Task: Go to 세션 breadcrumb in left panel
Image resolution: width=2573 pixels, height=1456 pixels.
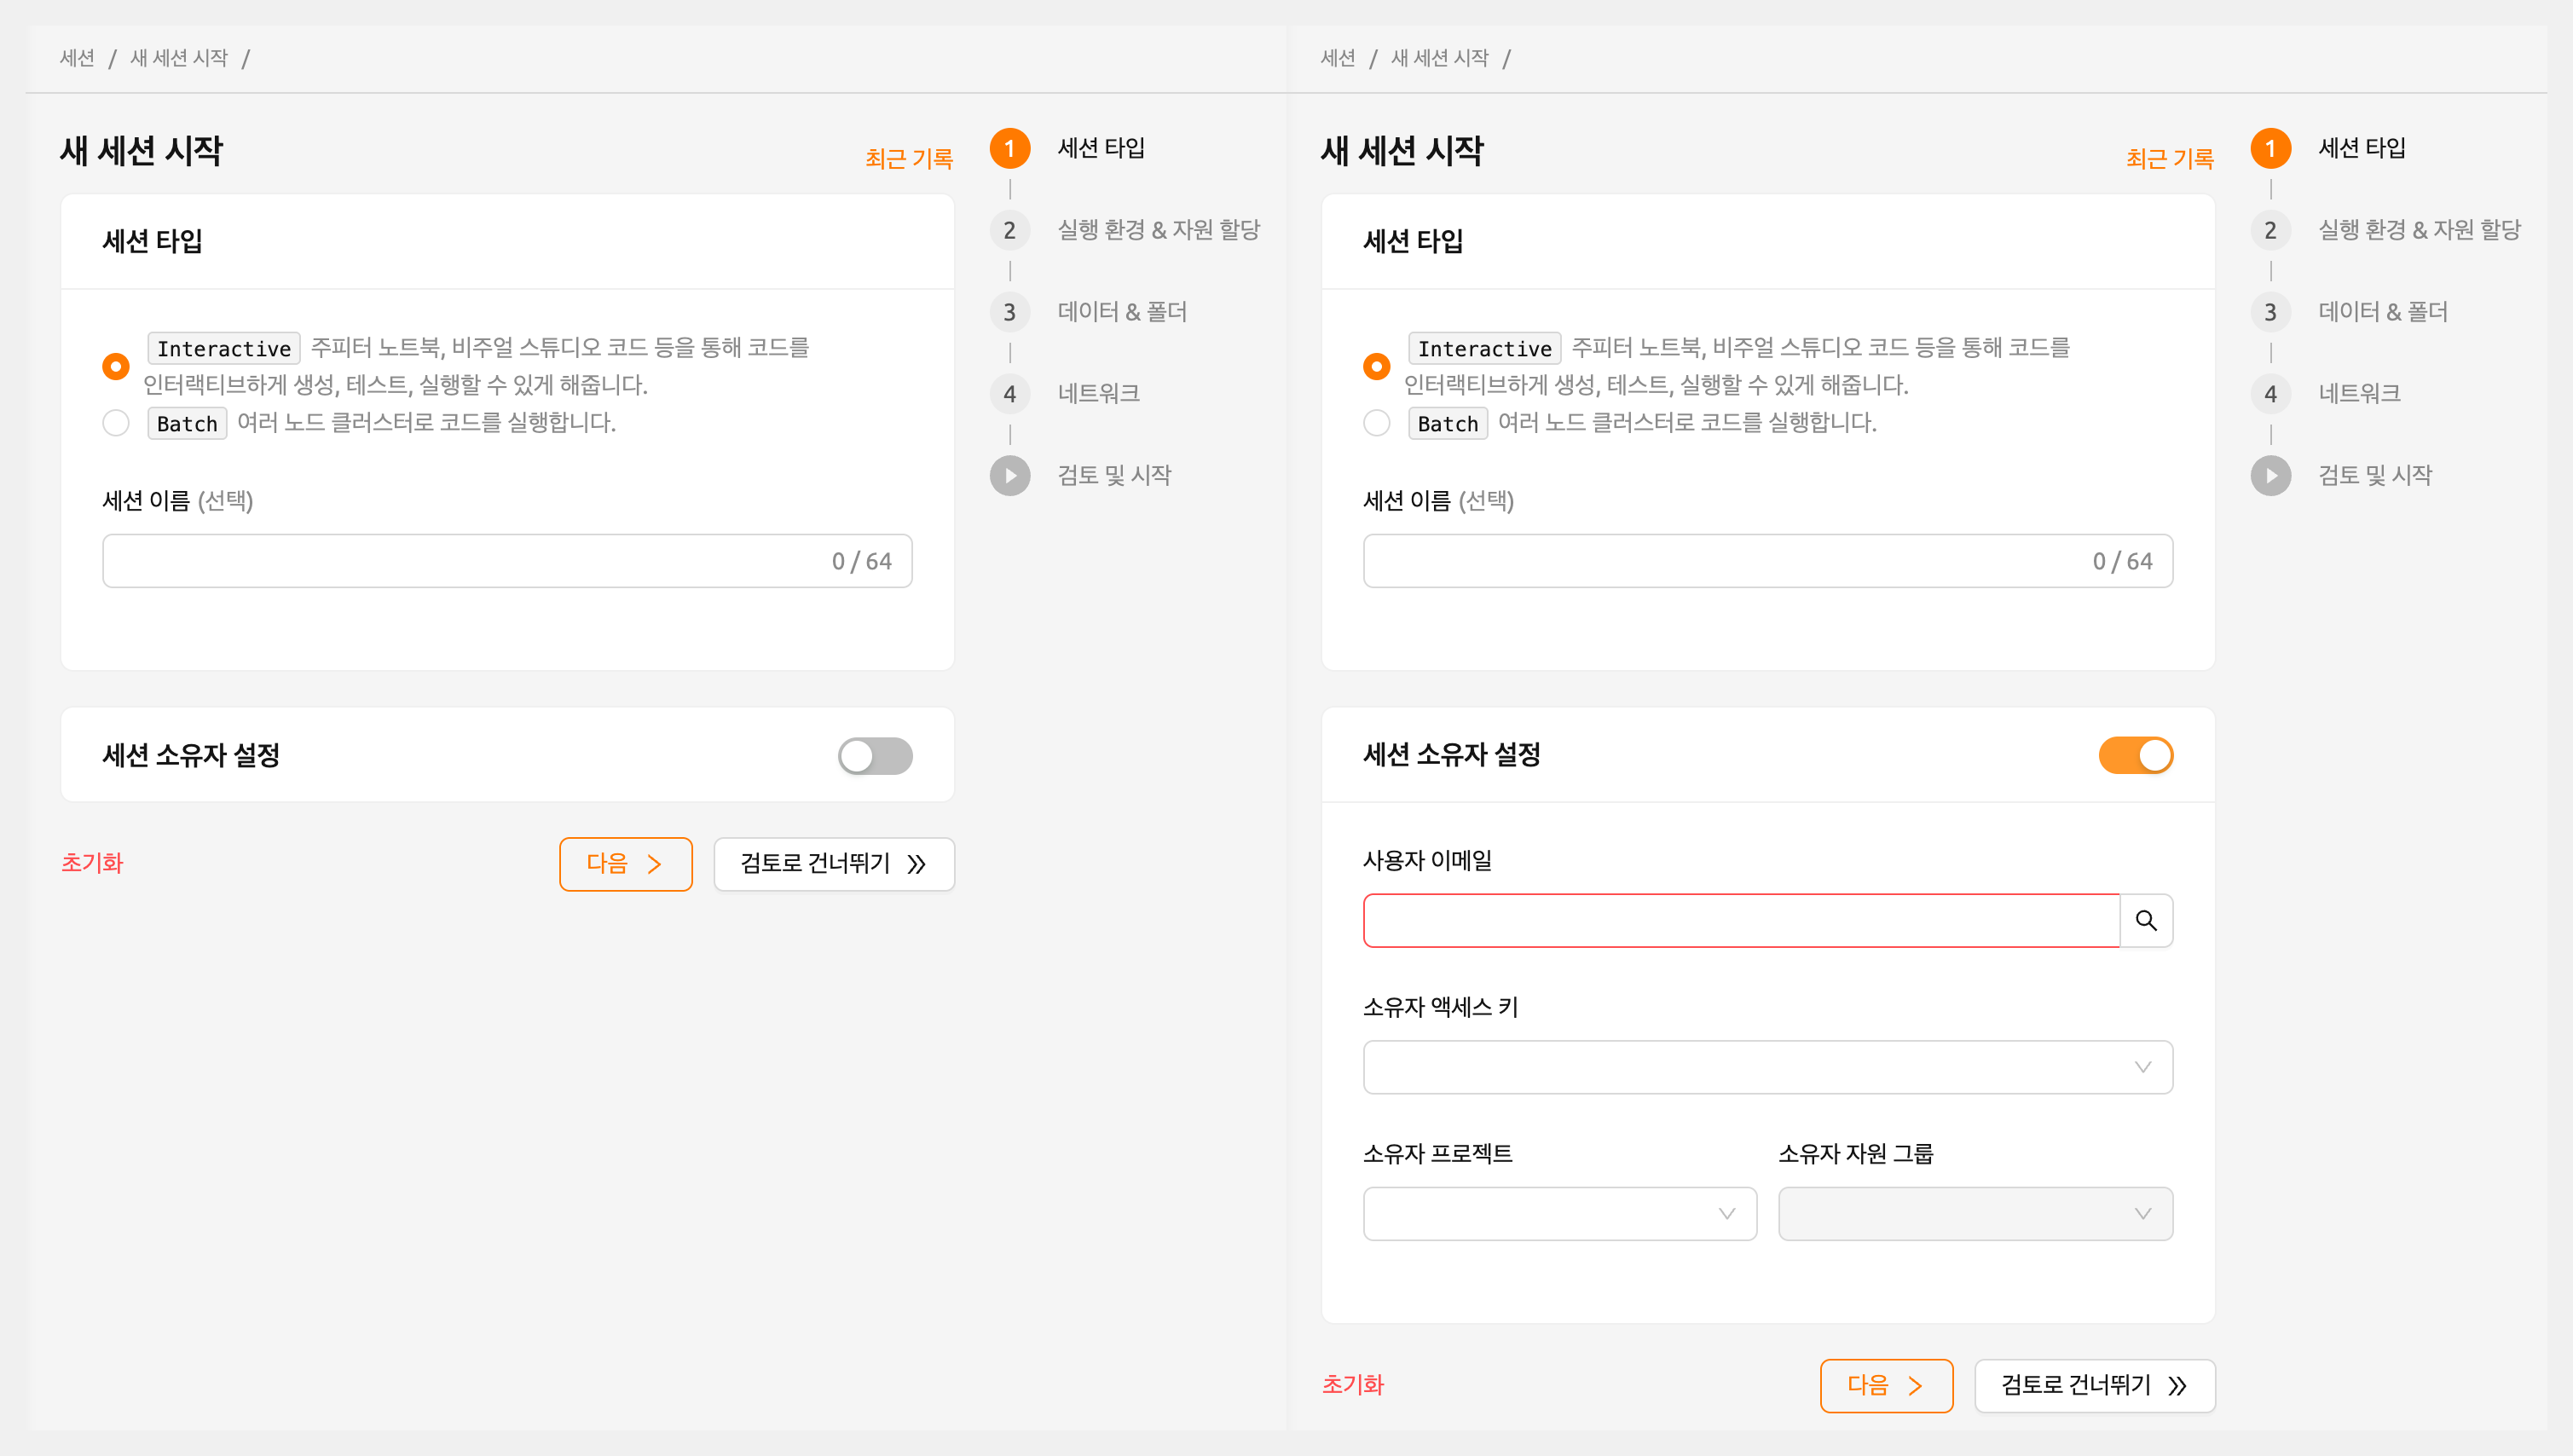Action: [x=77, y=58]
